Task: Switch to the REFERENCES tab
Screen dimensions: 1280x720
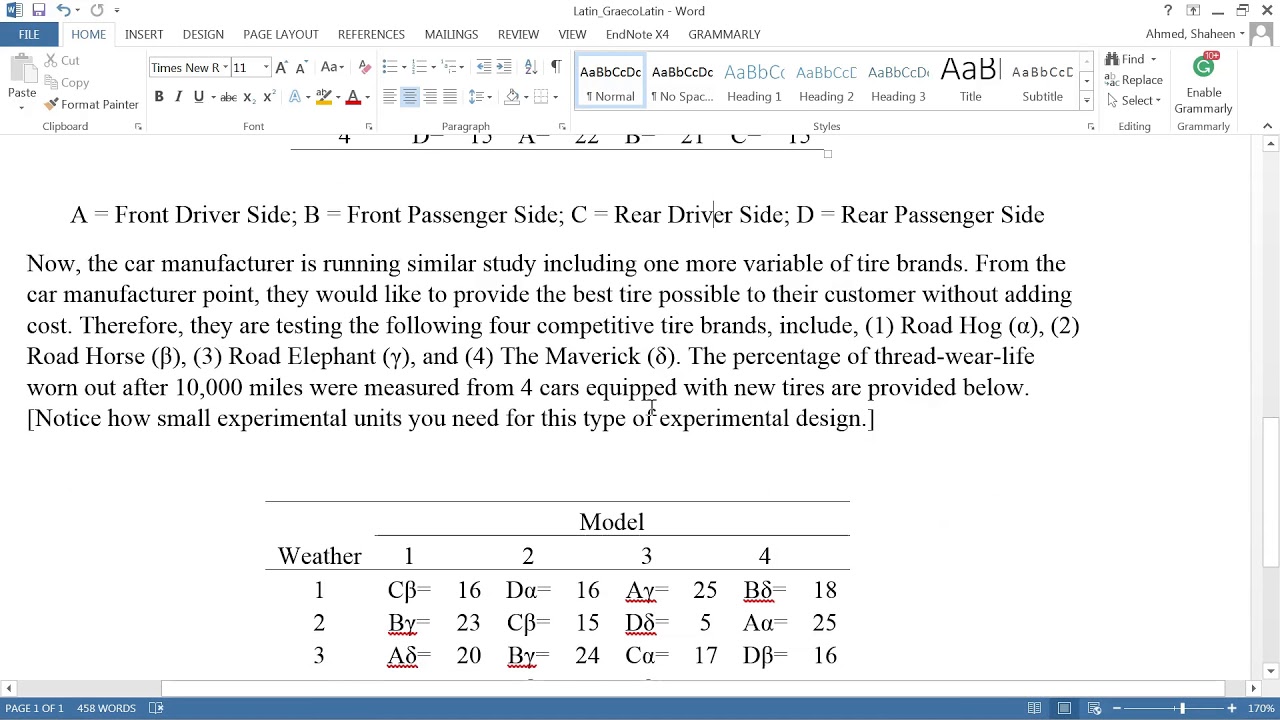Action: coord(371,34)
